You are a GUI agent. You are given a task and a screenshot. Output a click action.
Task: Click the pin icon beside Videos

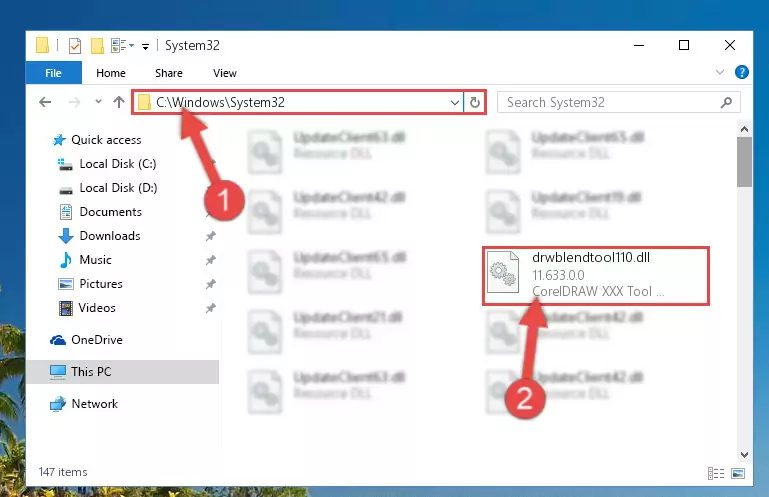pos(210,308)
